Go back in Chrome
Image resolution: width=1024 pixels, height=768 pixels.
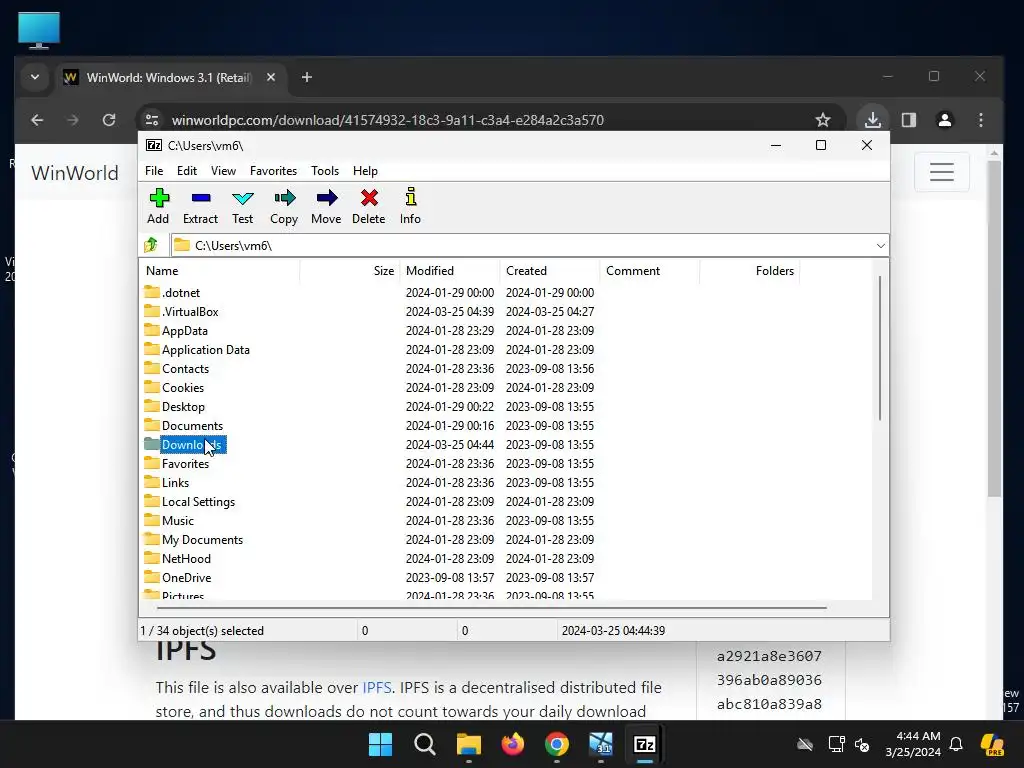click(x=37, y=120)
